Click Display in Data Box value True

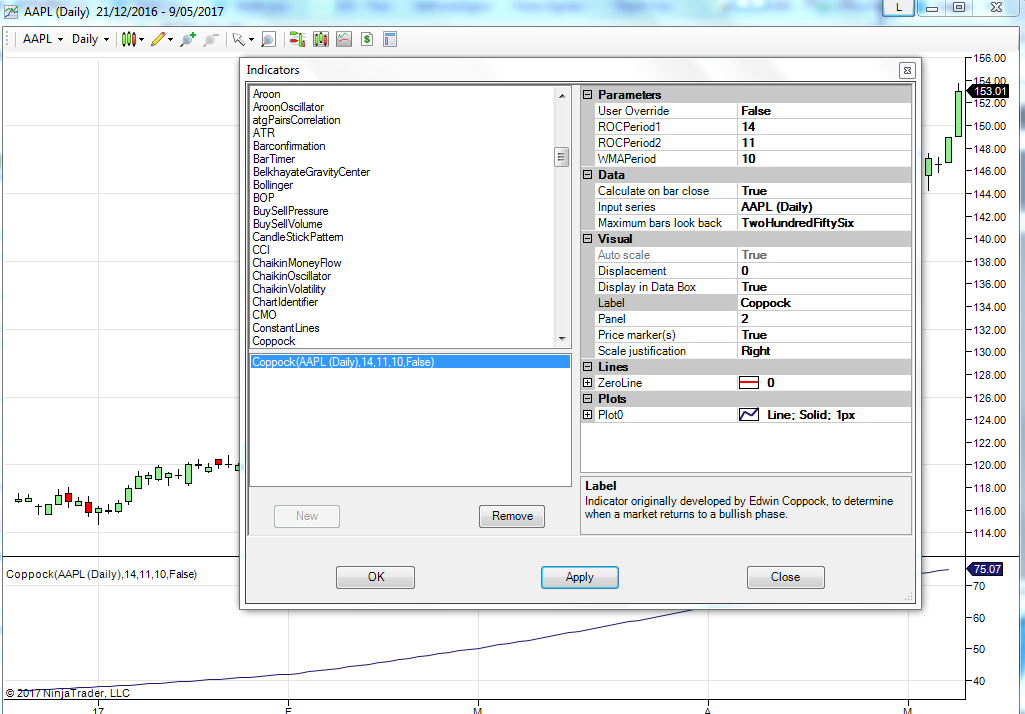[824, 287]
